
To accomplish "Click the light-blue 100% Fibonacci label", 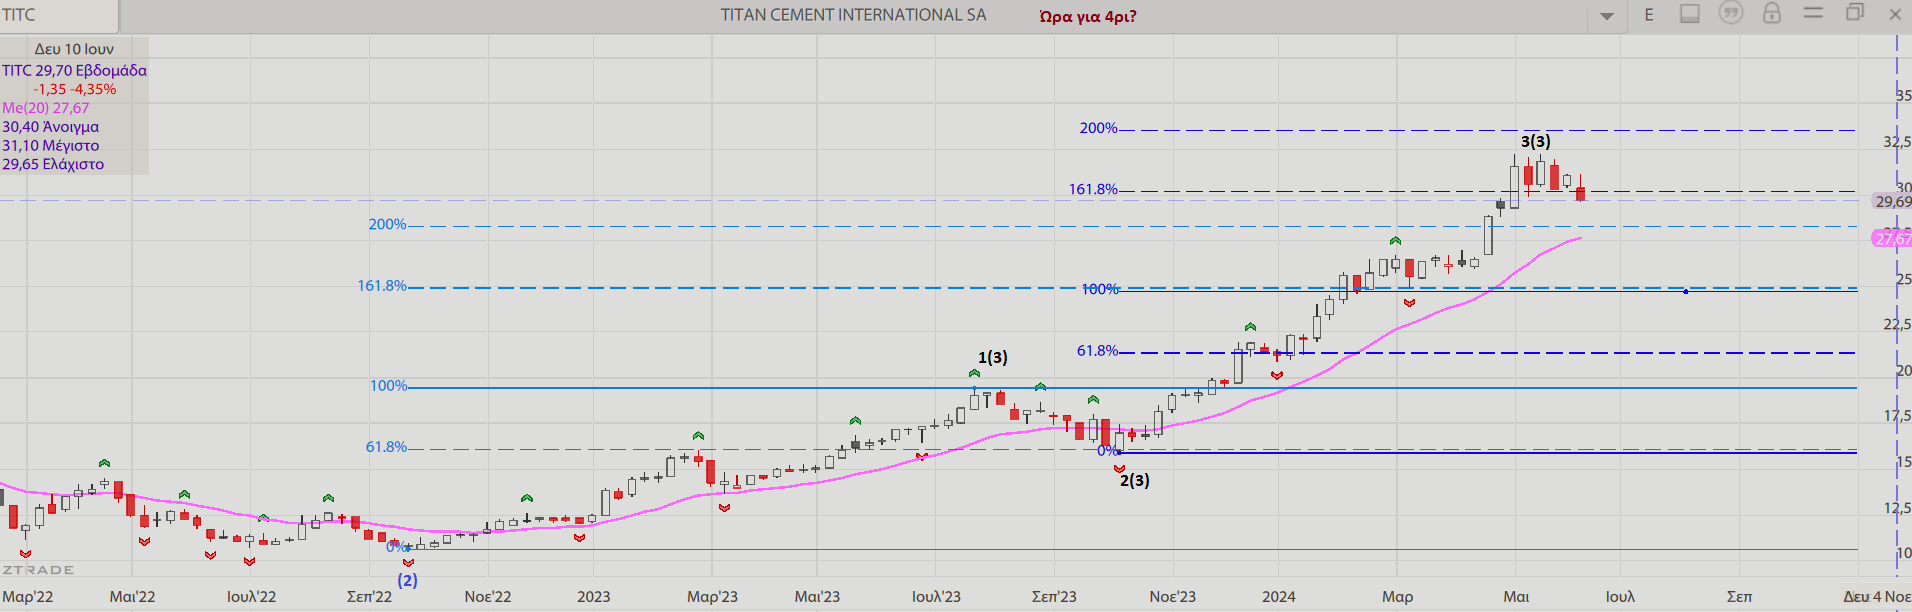I will pos(388,386).
